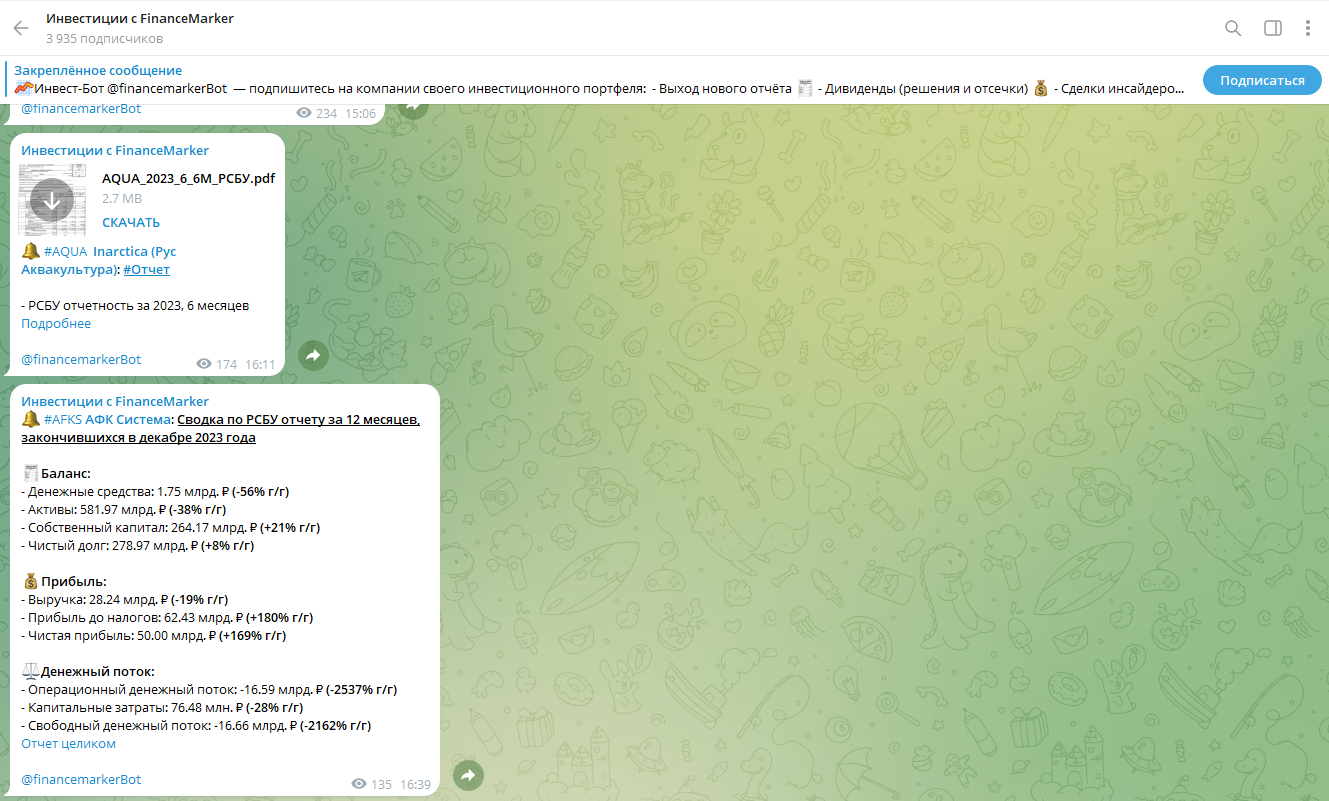
Task: Click the Активы: 581.97 млрд. line
Action: coord(124,510)
